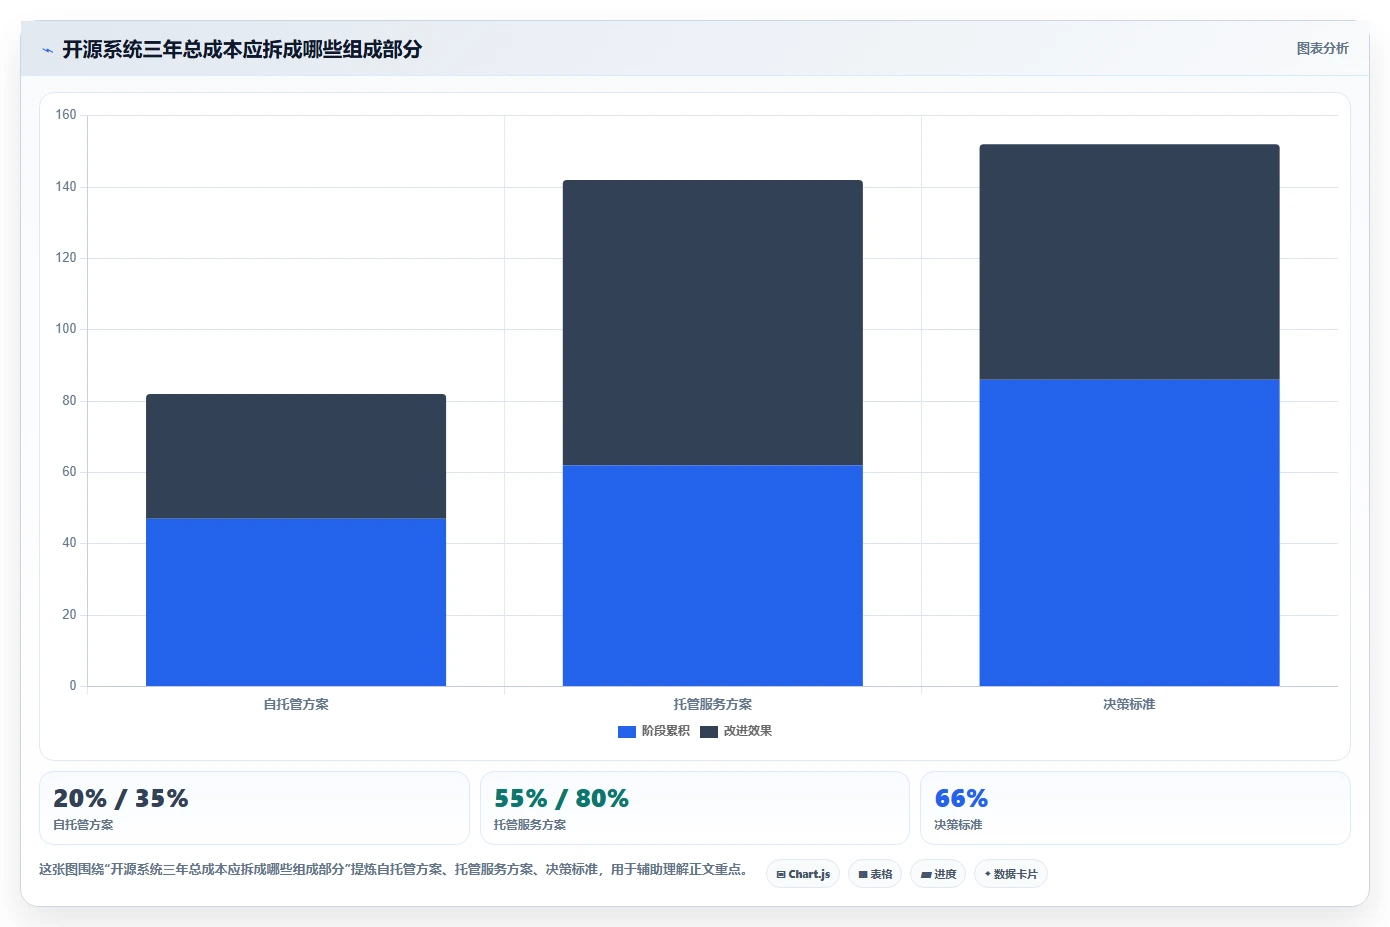Toggle the 阶段累积 legend item
The height and width of the screenshot is (927, 1390).
click(x=654, y=731)
